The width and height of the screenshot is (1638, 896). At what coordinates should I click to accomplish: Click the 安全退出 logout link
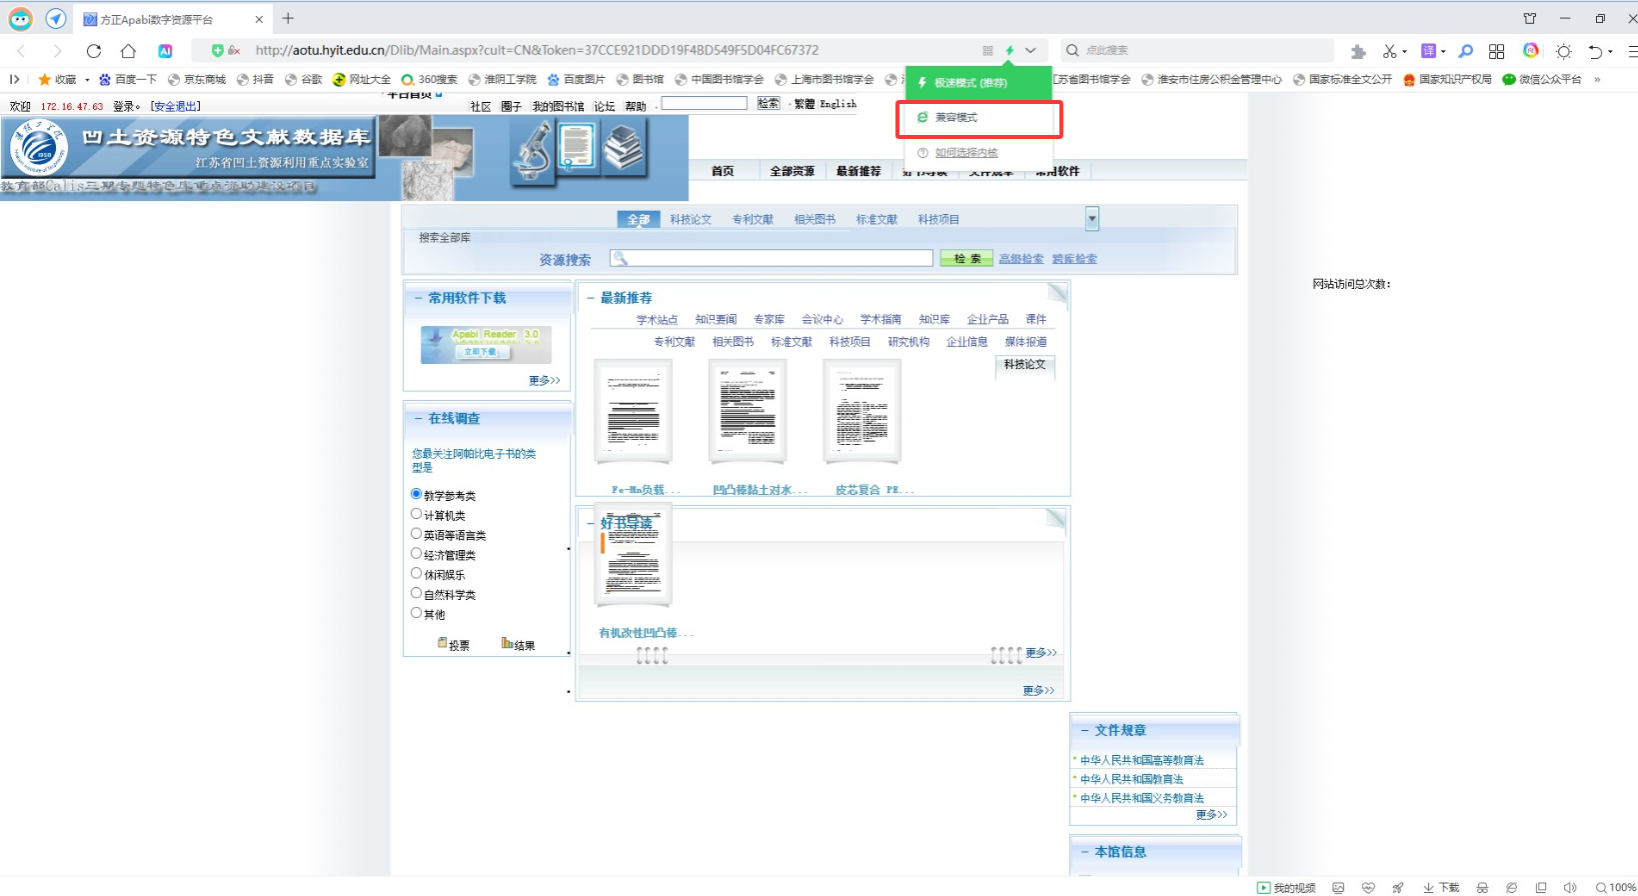pos(176,106)
